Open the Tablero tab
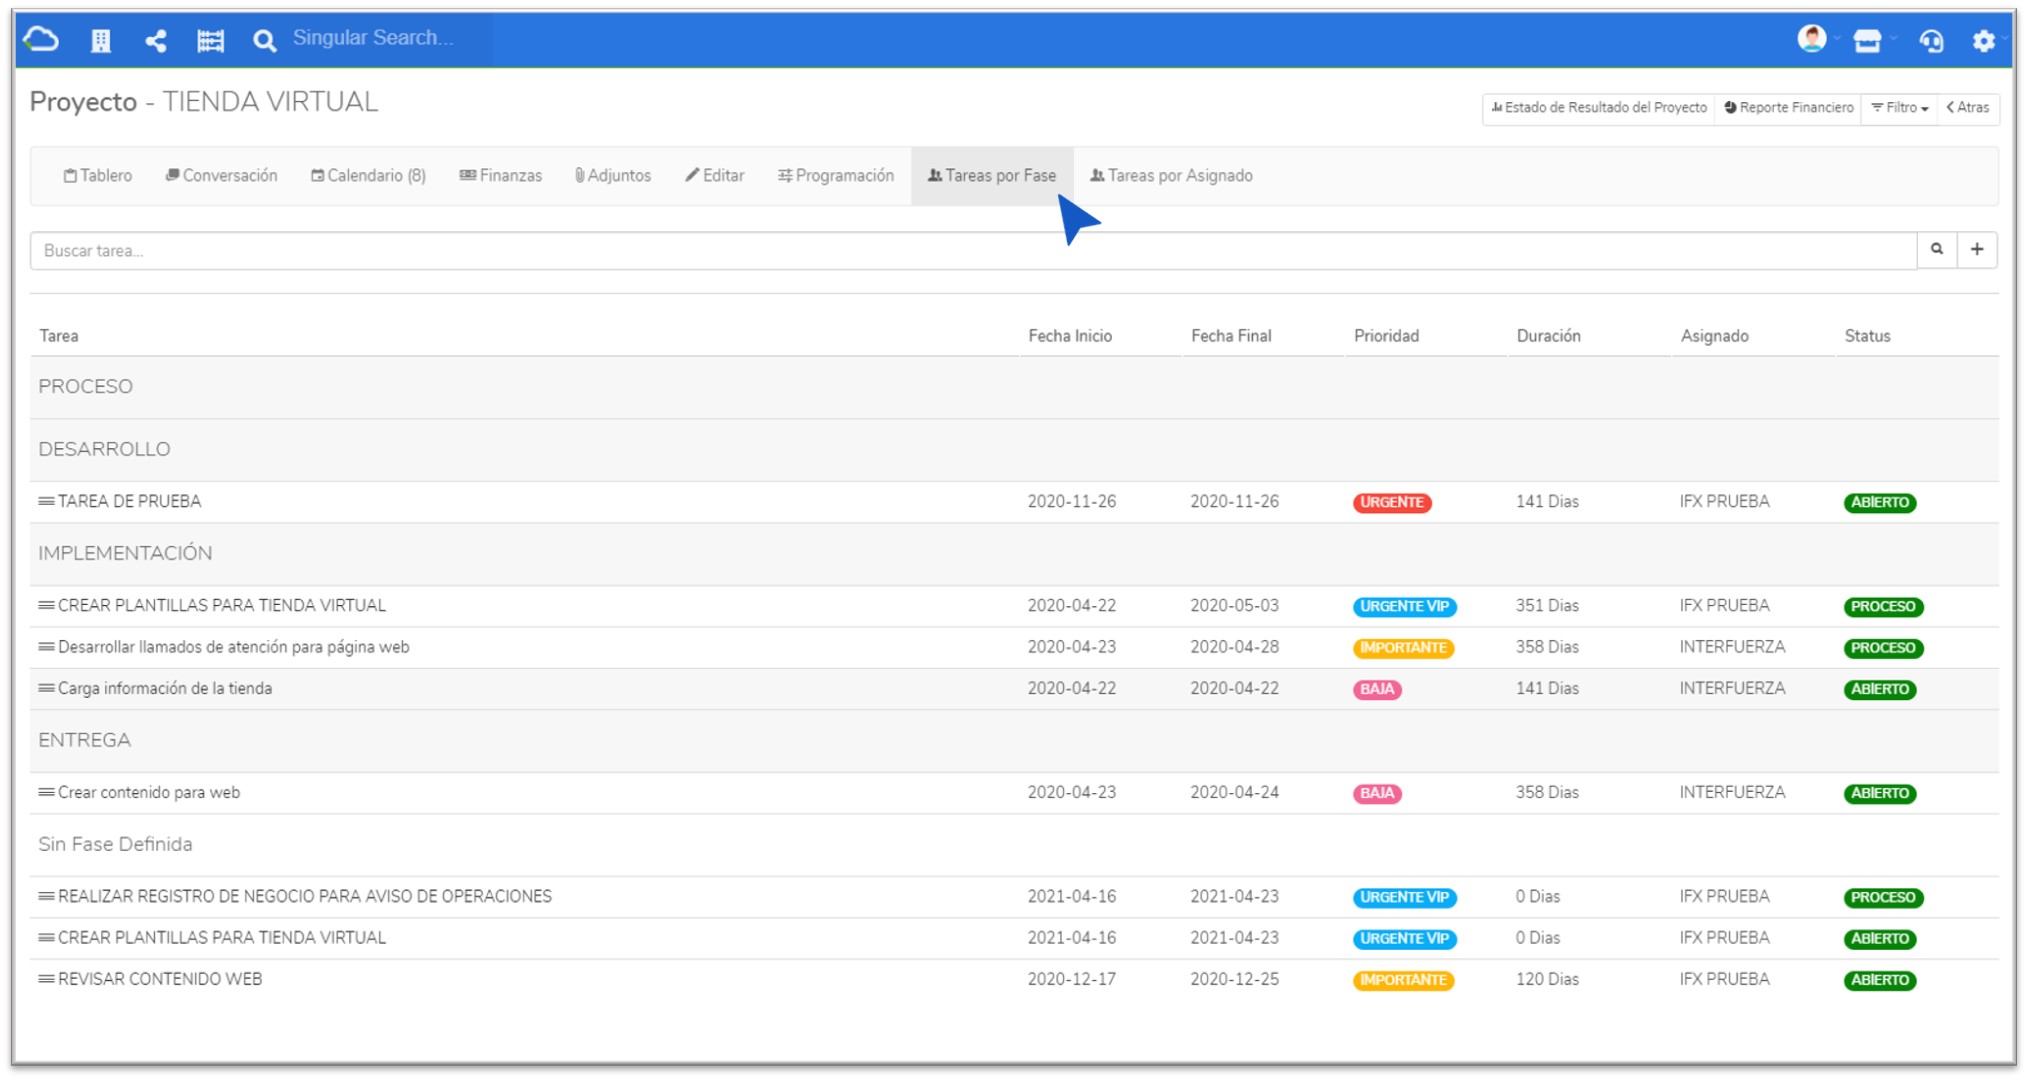This screenshot has height=1080, width=2028. 98,176
